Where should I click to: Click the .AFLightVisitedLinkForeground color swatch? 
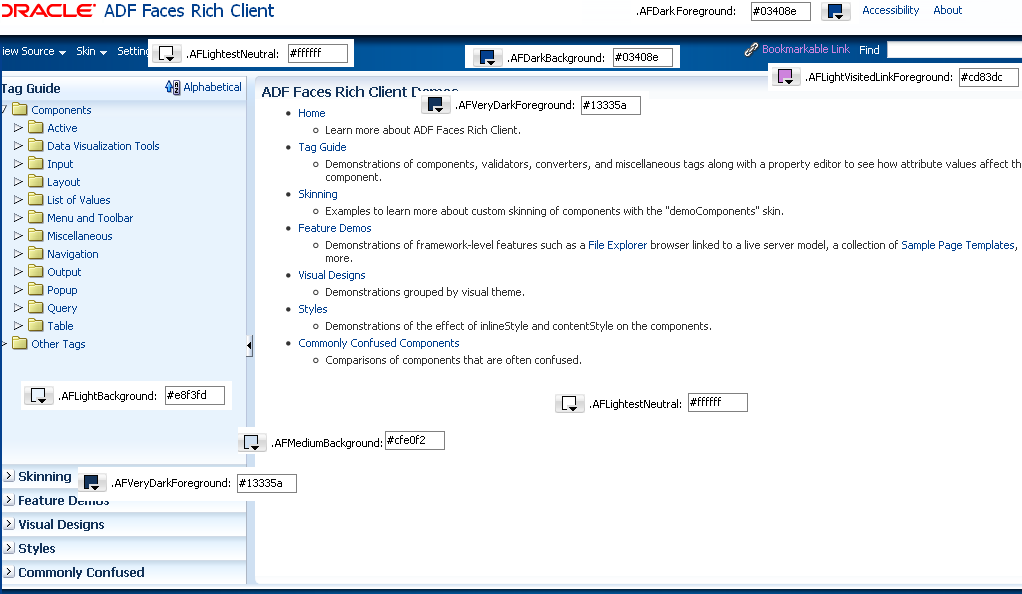(786, 76)
